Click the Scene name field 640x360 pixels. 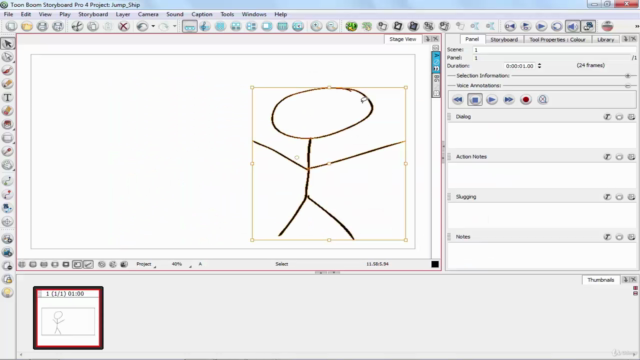coord(554,50)
